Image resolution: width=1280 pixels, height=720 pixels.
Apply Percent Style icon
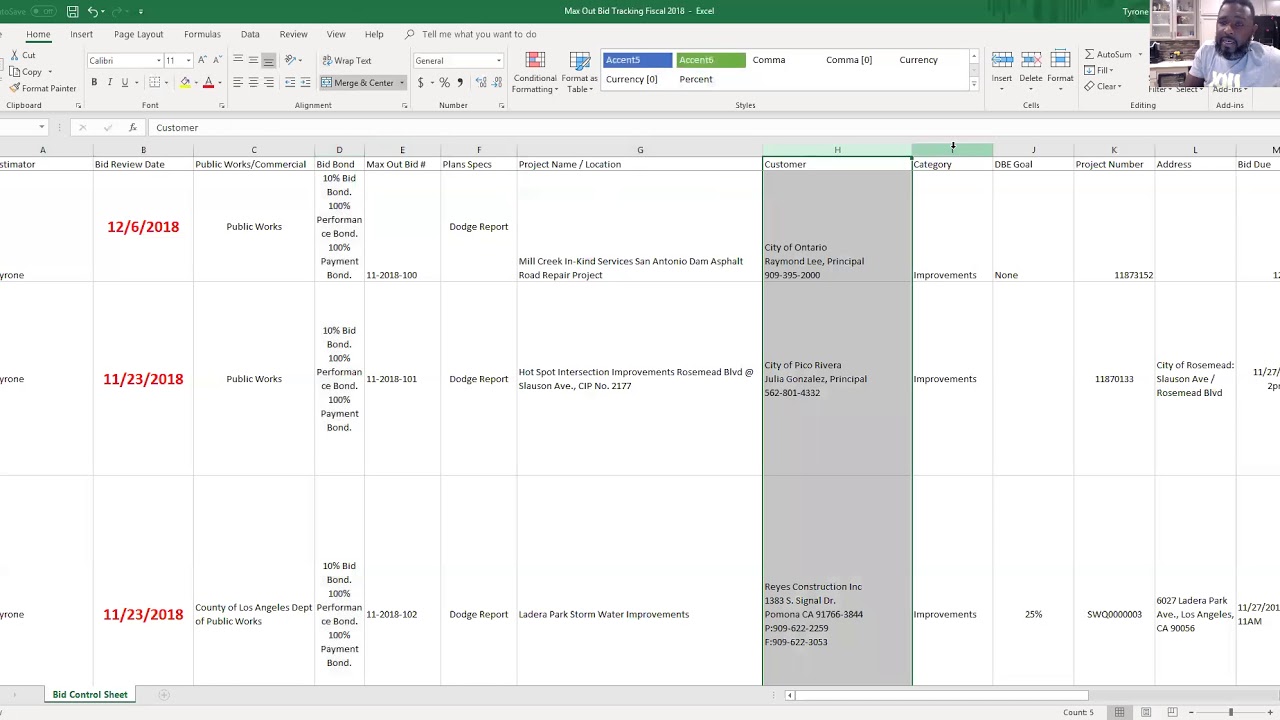point(445,82)
